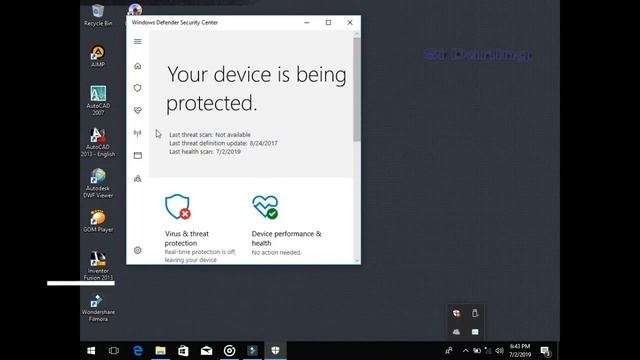
Task: Open the circular media app on taskbar
Action: [x=229, y=351]
